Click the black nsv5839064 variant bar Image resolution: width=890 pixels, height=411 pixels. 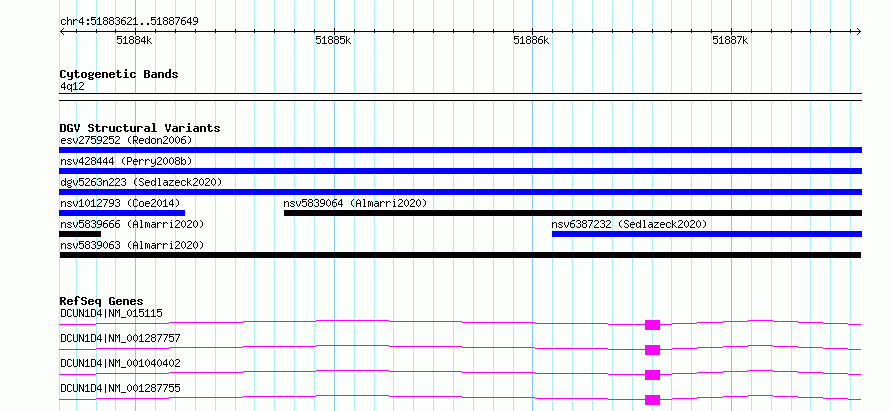tap(573, 213)
